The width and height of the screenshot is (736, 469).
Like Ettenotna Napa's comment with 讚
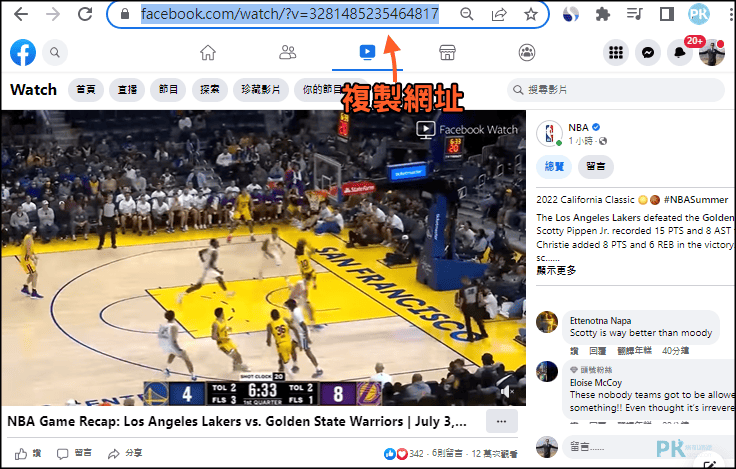[x=575, y=351]
